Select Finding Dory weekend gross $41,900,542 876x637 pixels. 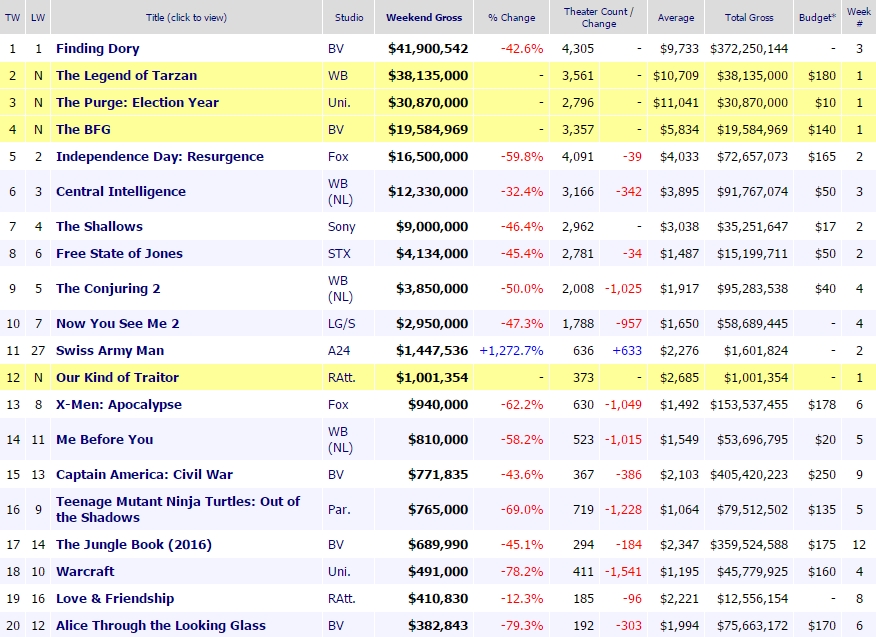coord(428,49)
